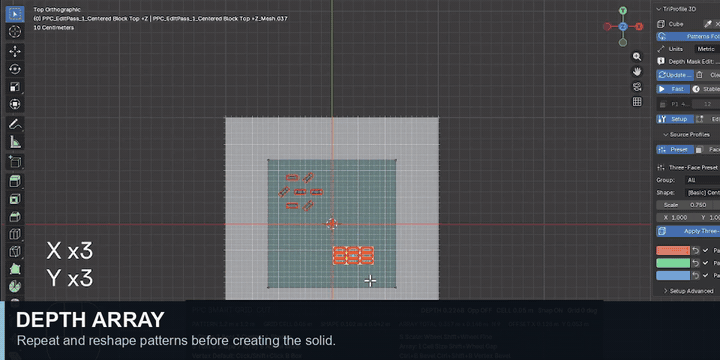Open the Shape dropdown [Basic] Cen

pos(702,193)
